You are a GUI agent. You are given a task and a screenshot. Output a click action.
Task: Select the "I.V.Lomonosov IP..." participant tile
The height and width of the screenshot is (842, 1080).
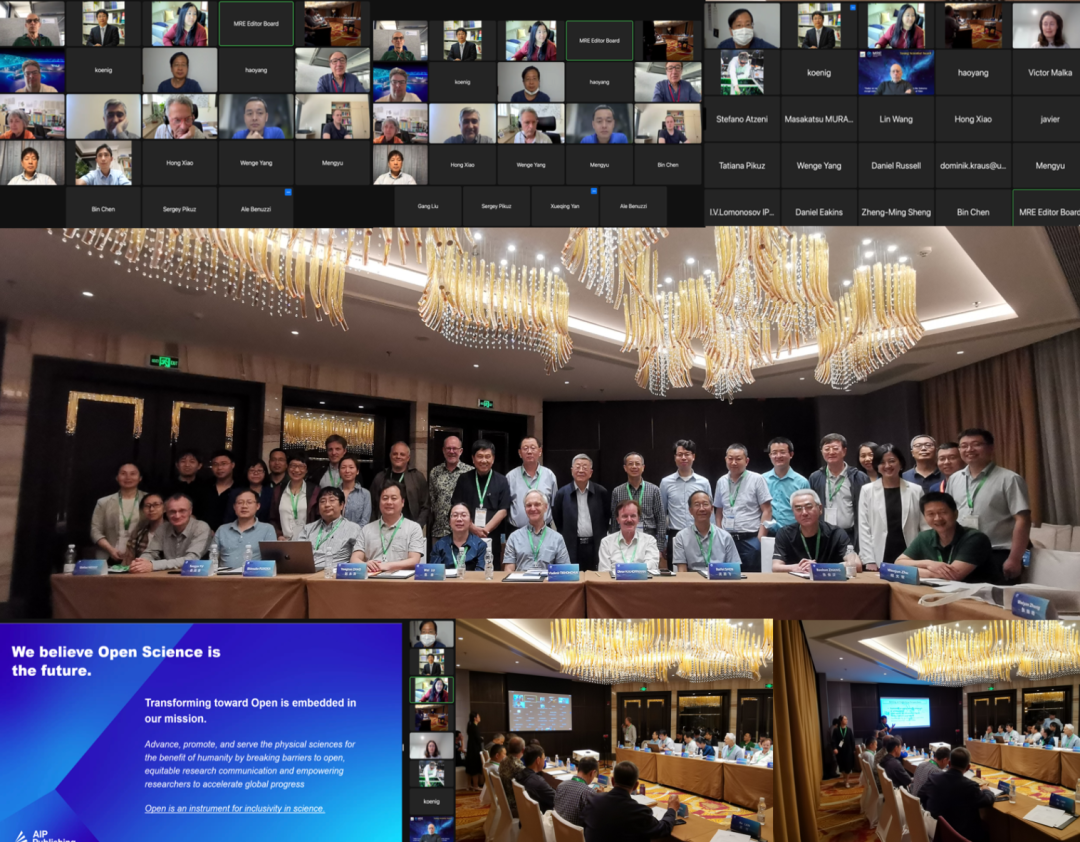[742, 212]
